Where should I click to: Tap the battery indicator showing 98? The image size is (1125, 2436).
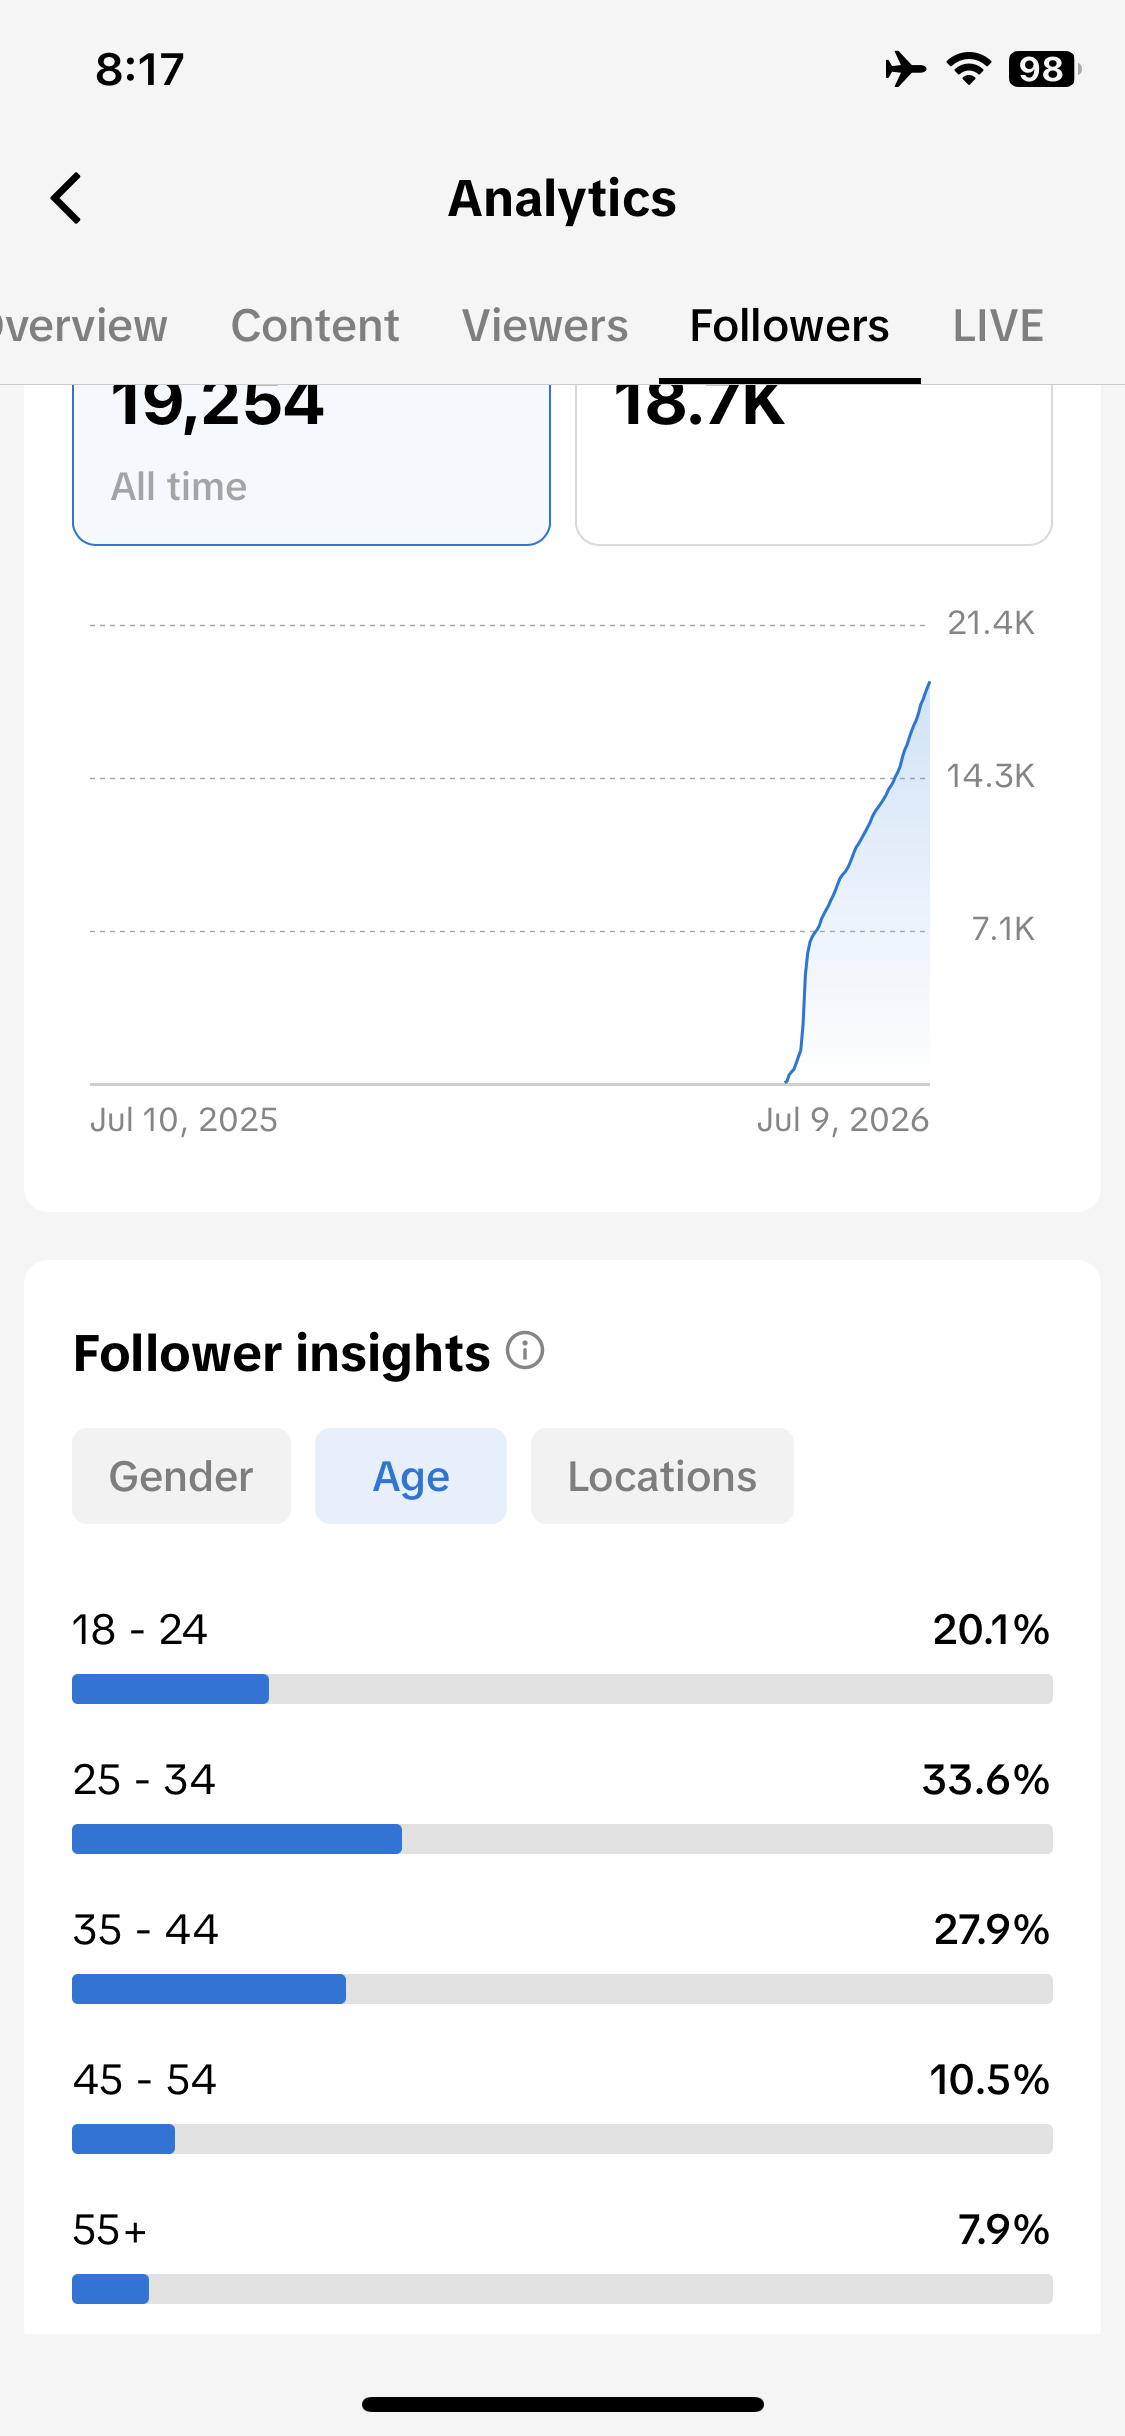point(1044,69)
